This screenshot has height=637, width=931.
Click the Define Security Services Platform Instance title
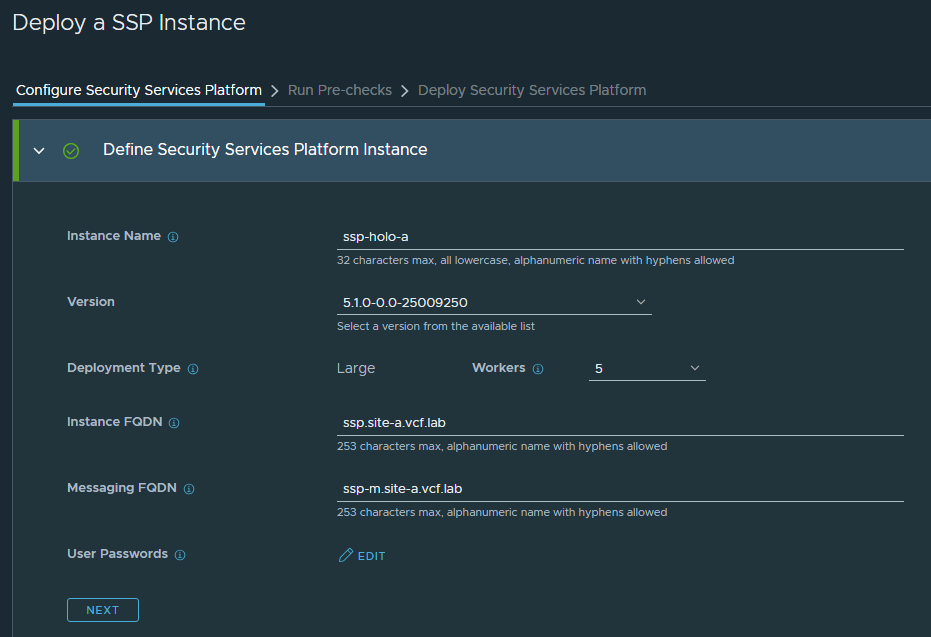coord(265,150)
